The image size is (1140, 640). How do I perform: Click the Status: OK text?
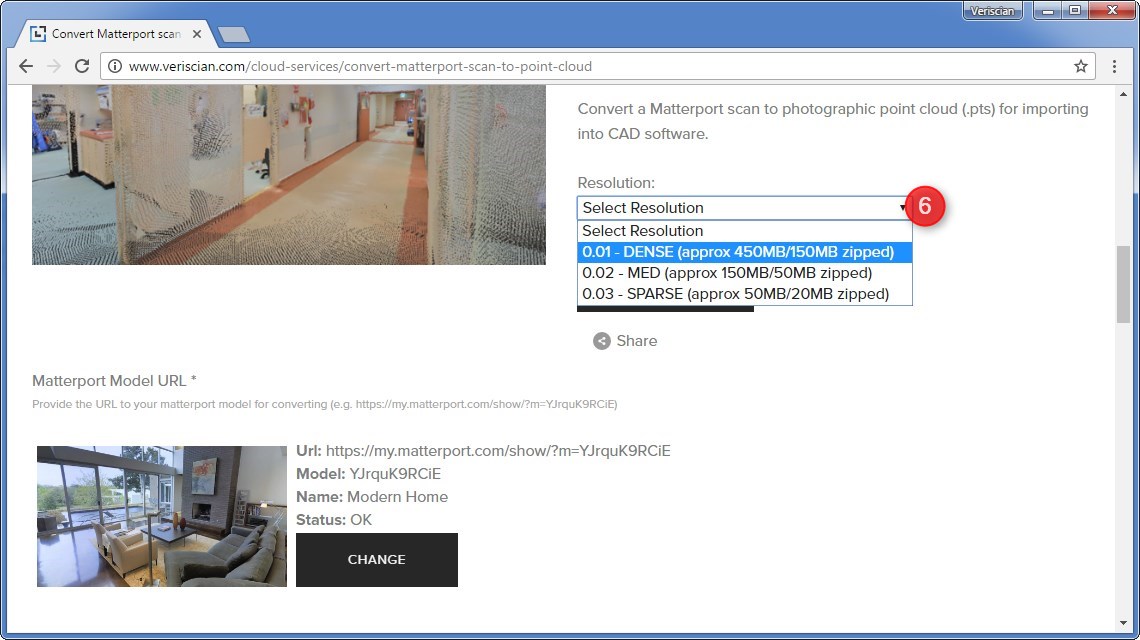point(334,520)
